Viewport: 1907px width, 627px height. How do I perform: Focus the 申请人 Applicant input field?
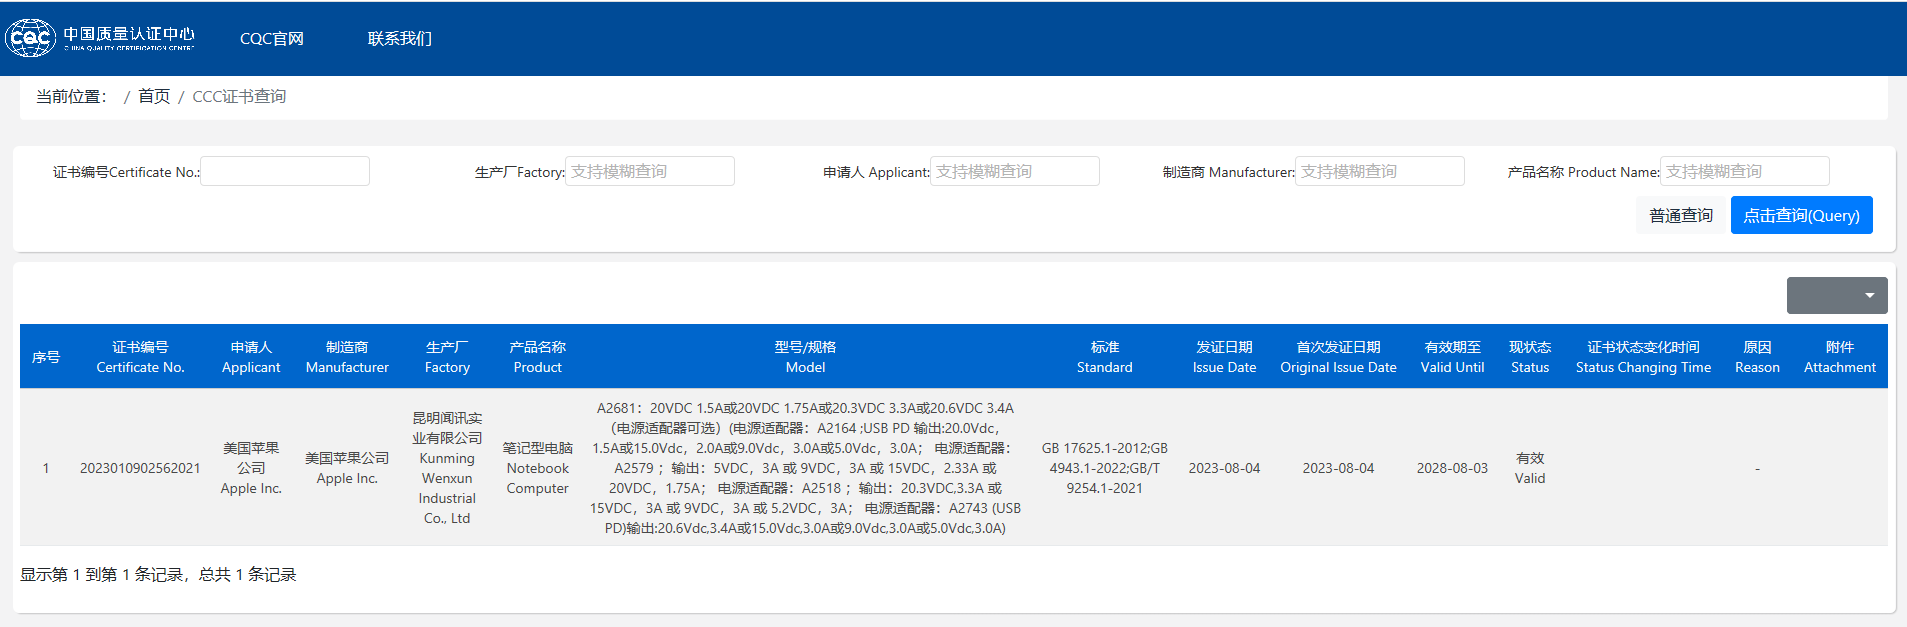(x=1015, y=171)
